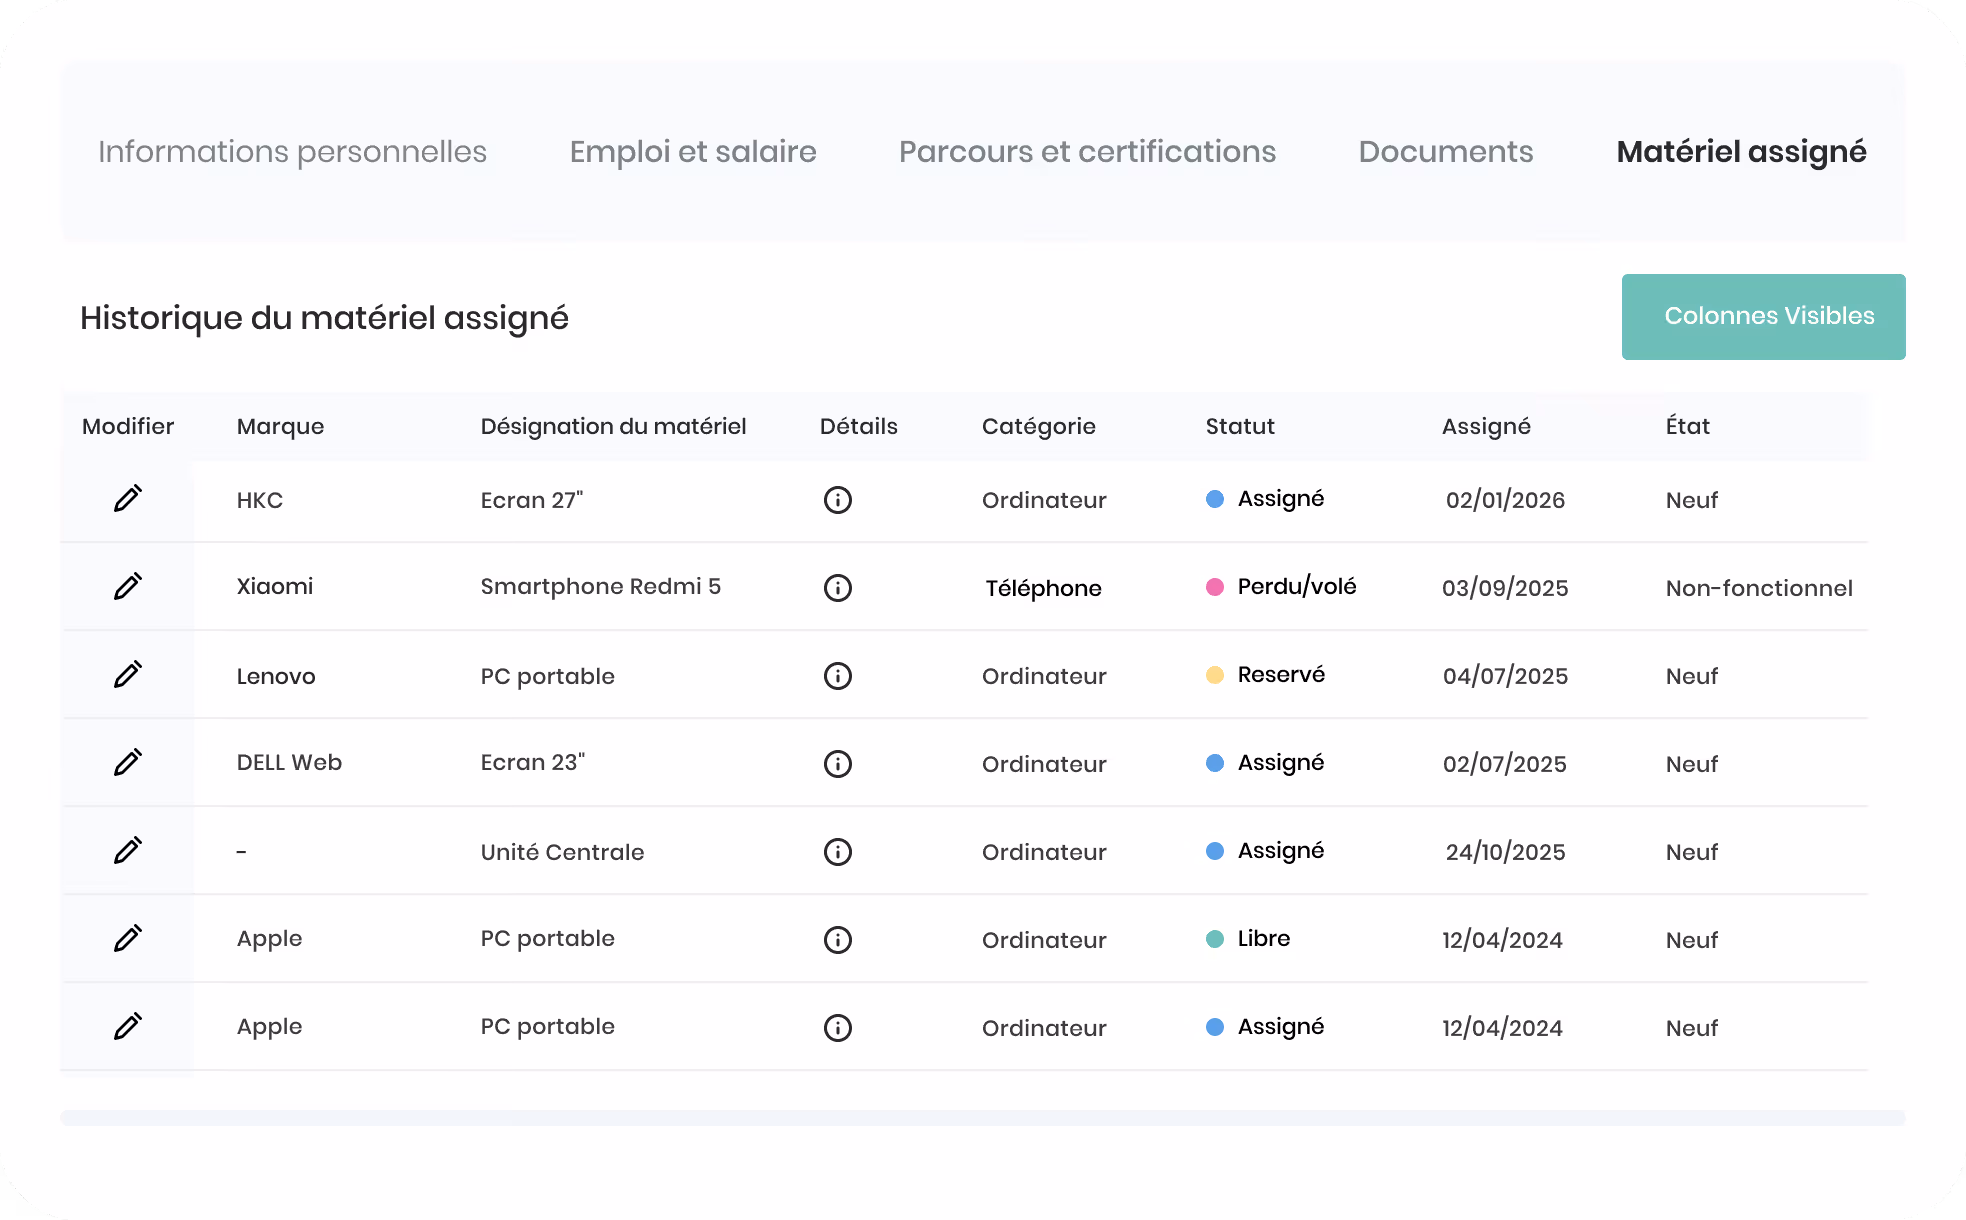Click Désignation du matériel column header

click(613, 427)
